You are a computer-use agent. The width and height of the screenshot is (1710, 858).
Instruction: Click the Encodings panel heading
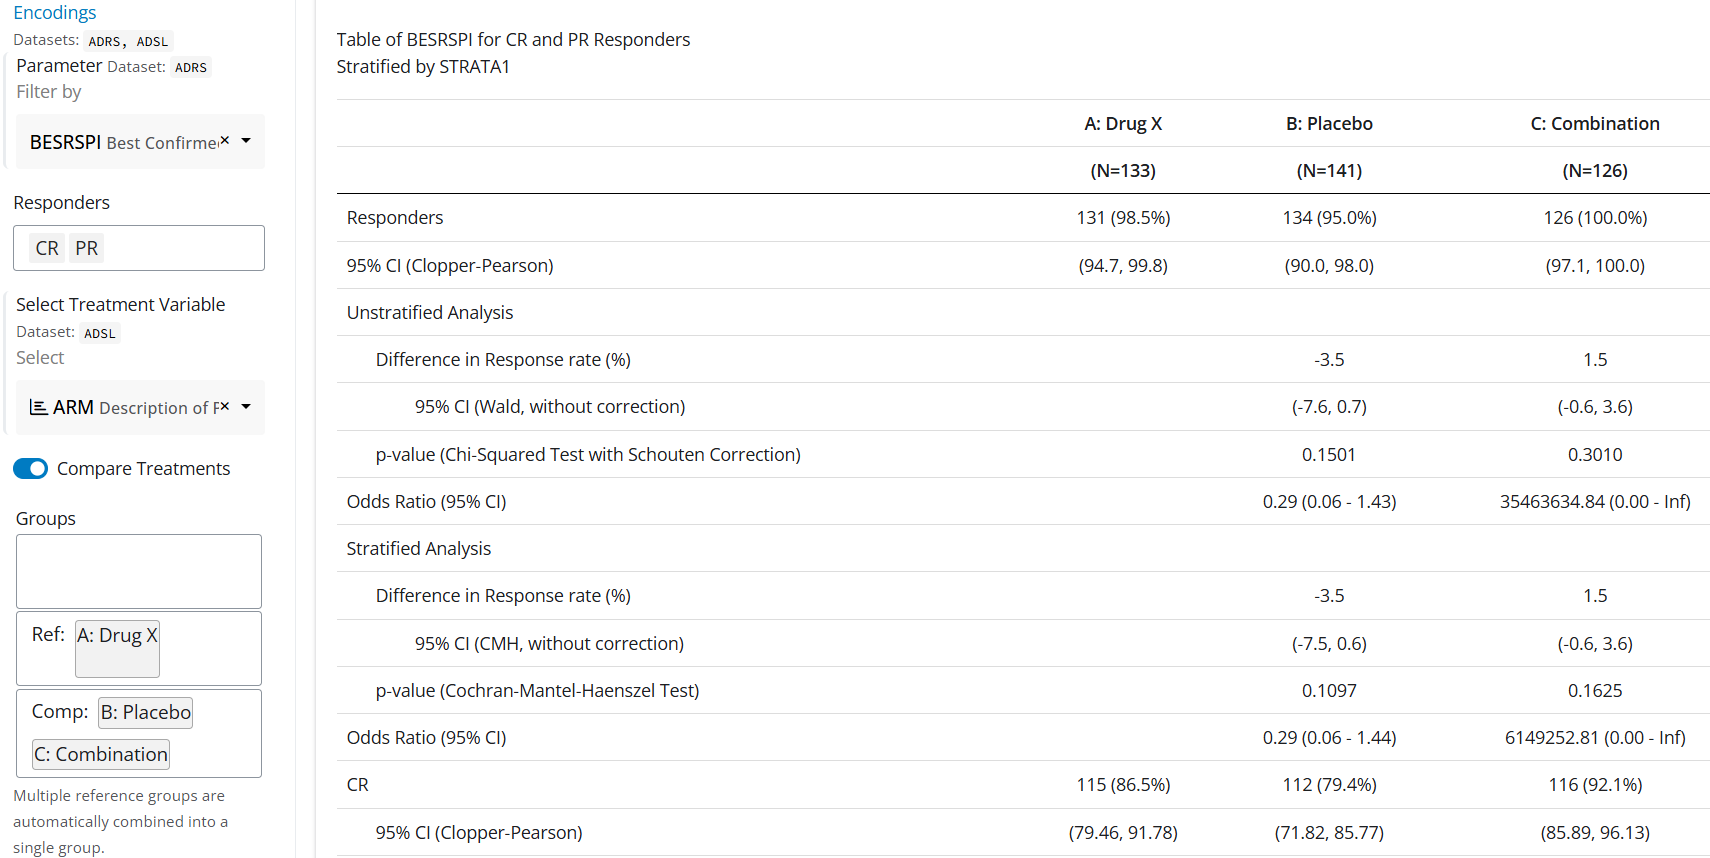coord(55,12)
